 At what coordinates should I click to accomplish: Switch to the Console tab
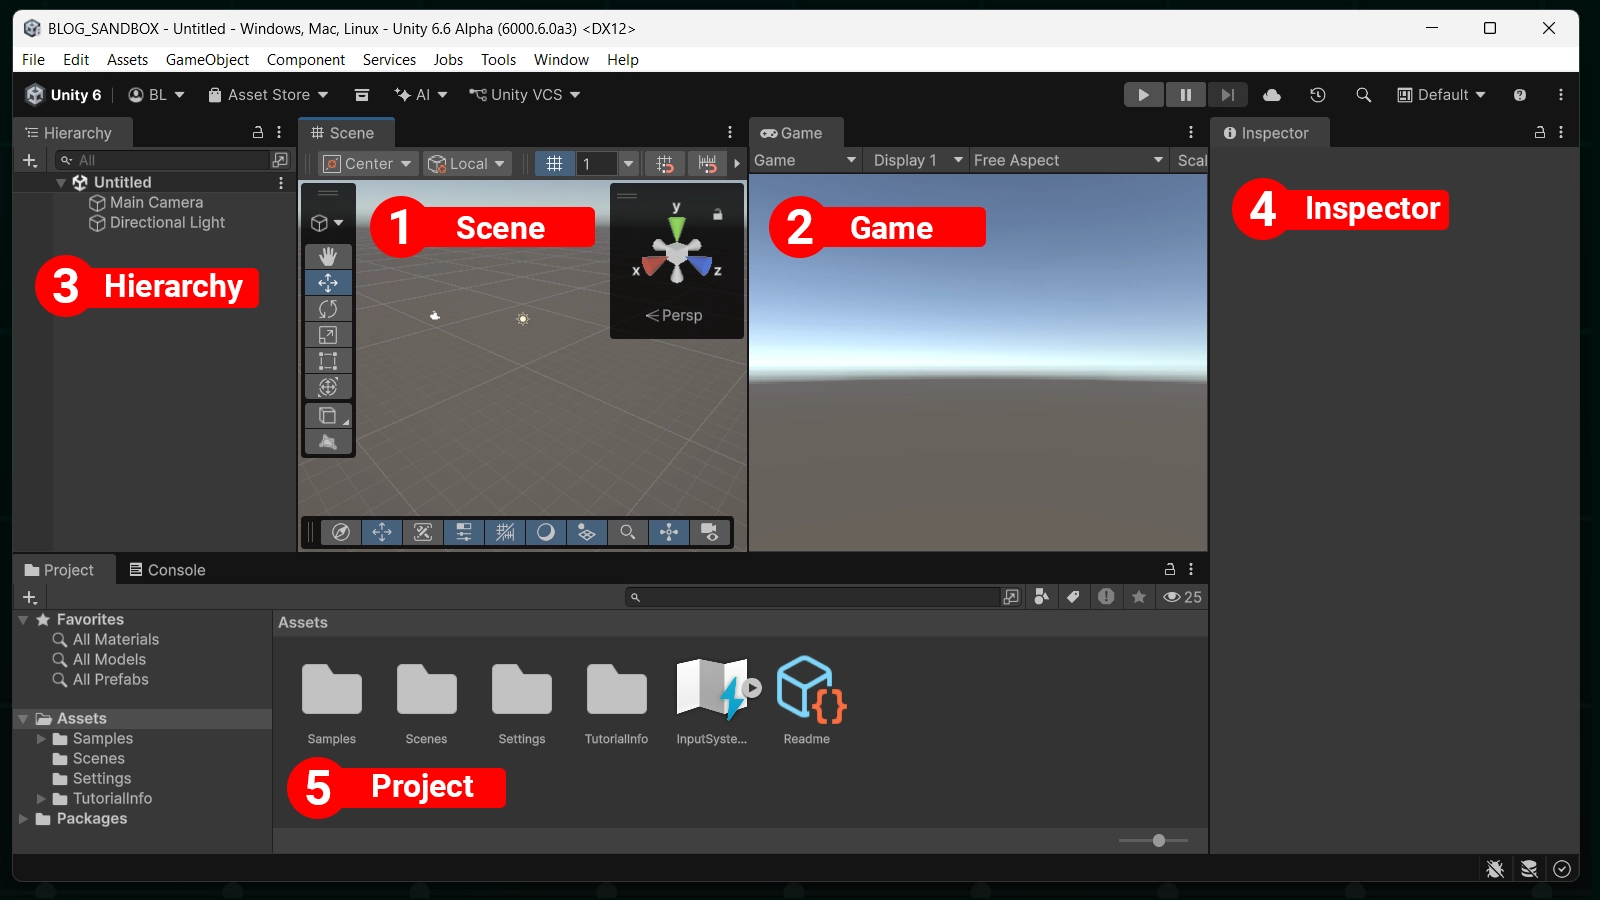pos(167,570)
